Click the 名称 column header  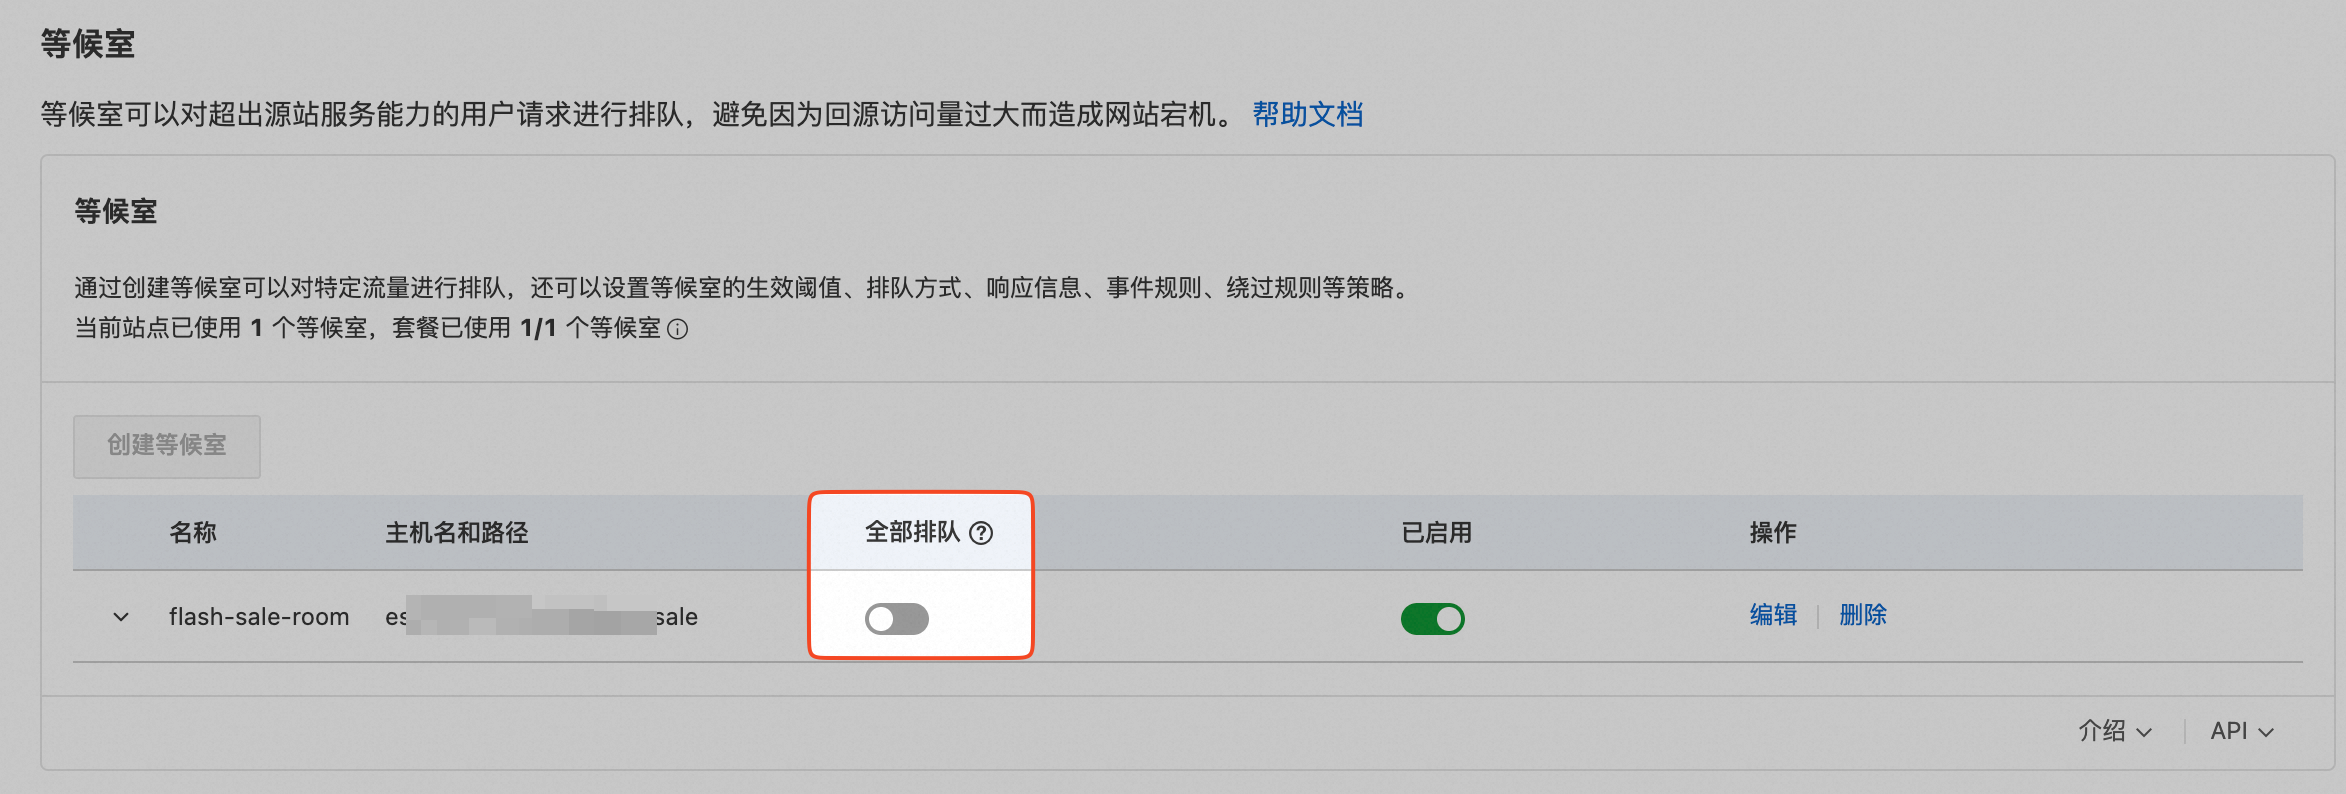click(x=193, y=533)
